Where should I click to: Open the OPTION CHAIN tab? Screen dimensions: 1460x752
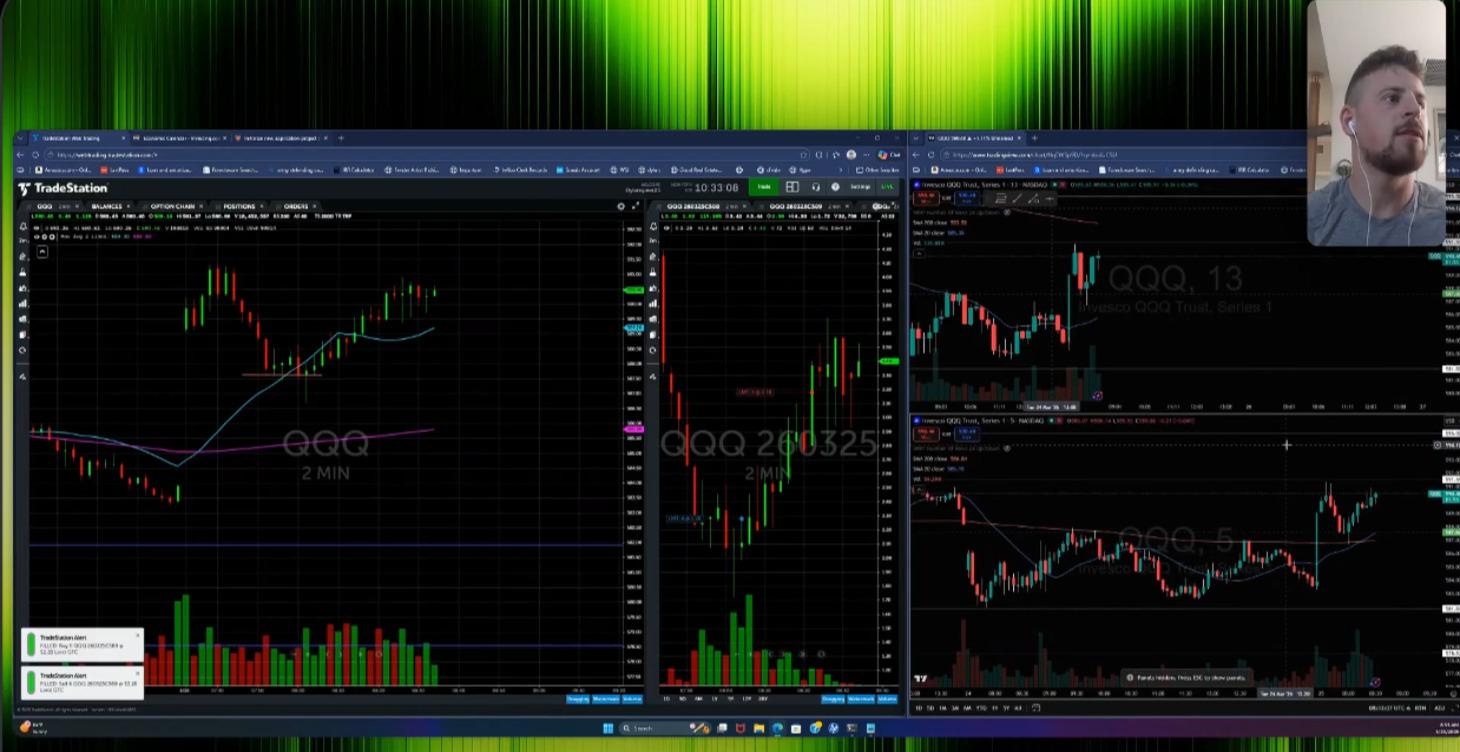172,206
